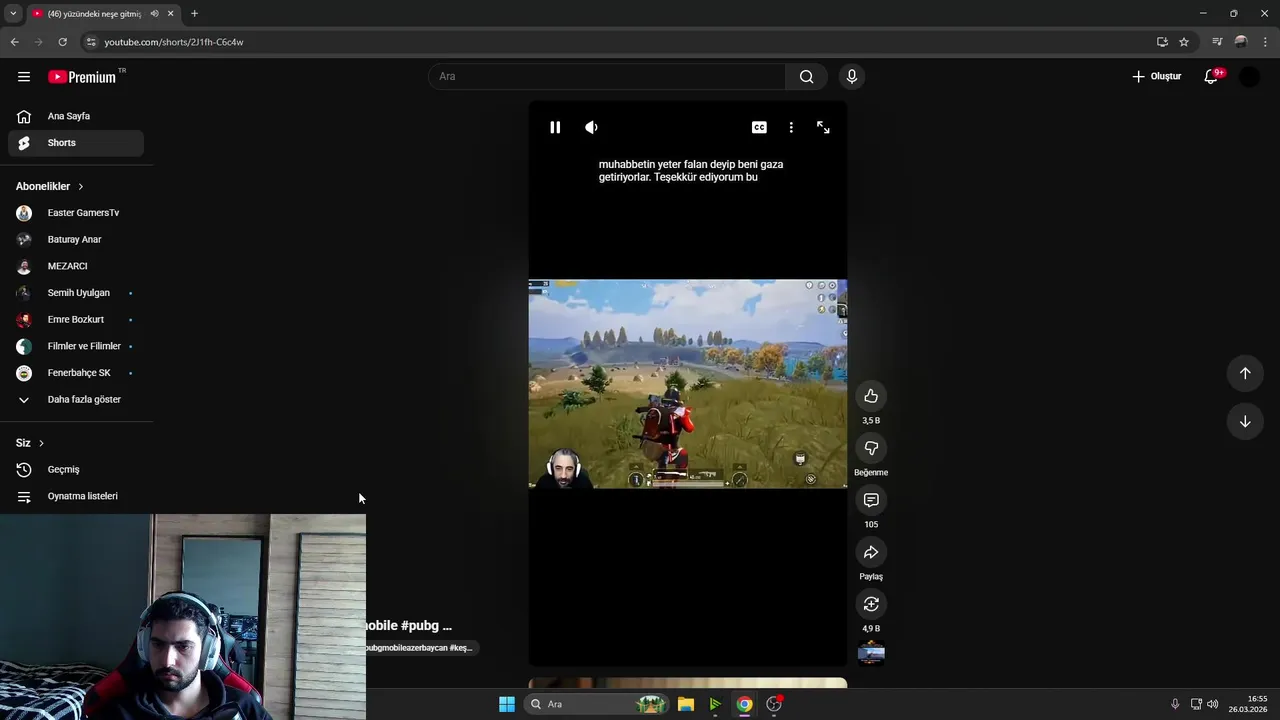Open Oynatma listeleri playlists
This screenshot has height=720, width=1280.
point(76,496)
